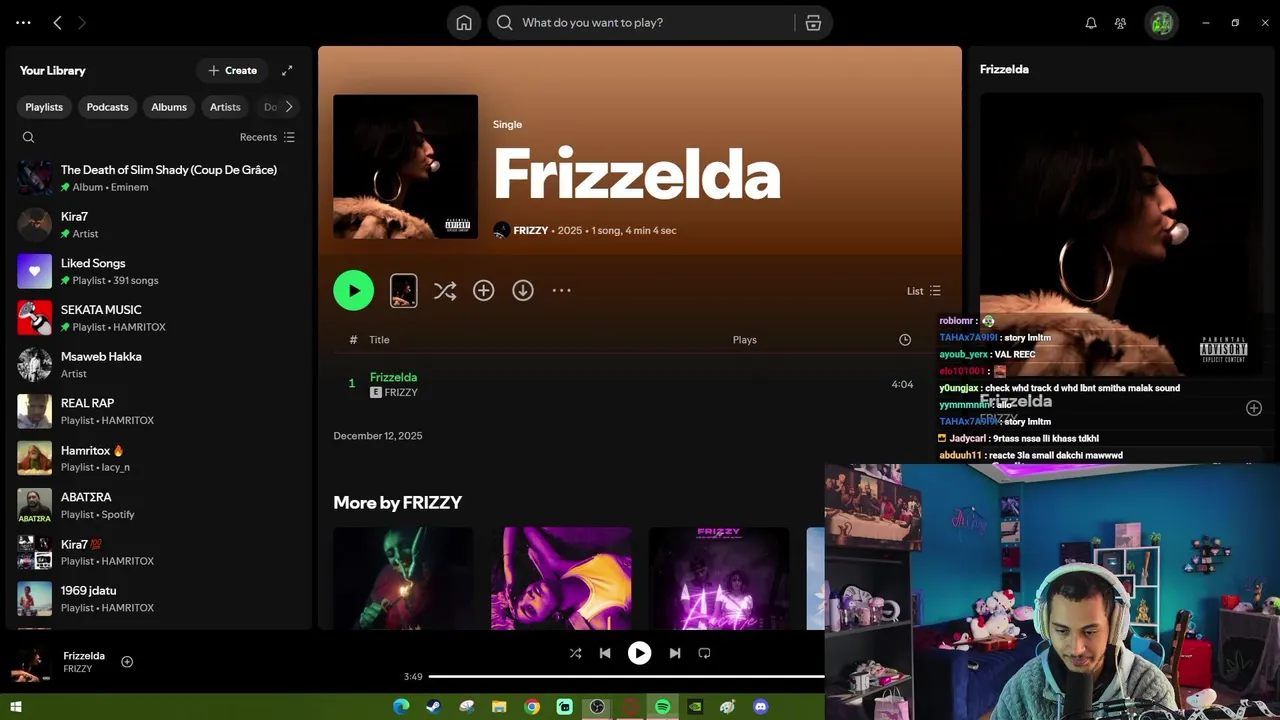Click the Frizzelda title in player bar
Screen dimensions: 1280x720
[84, 656]
